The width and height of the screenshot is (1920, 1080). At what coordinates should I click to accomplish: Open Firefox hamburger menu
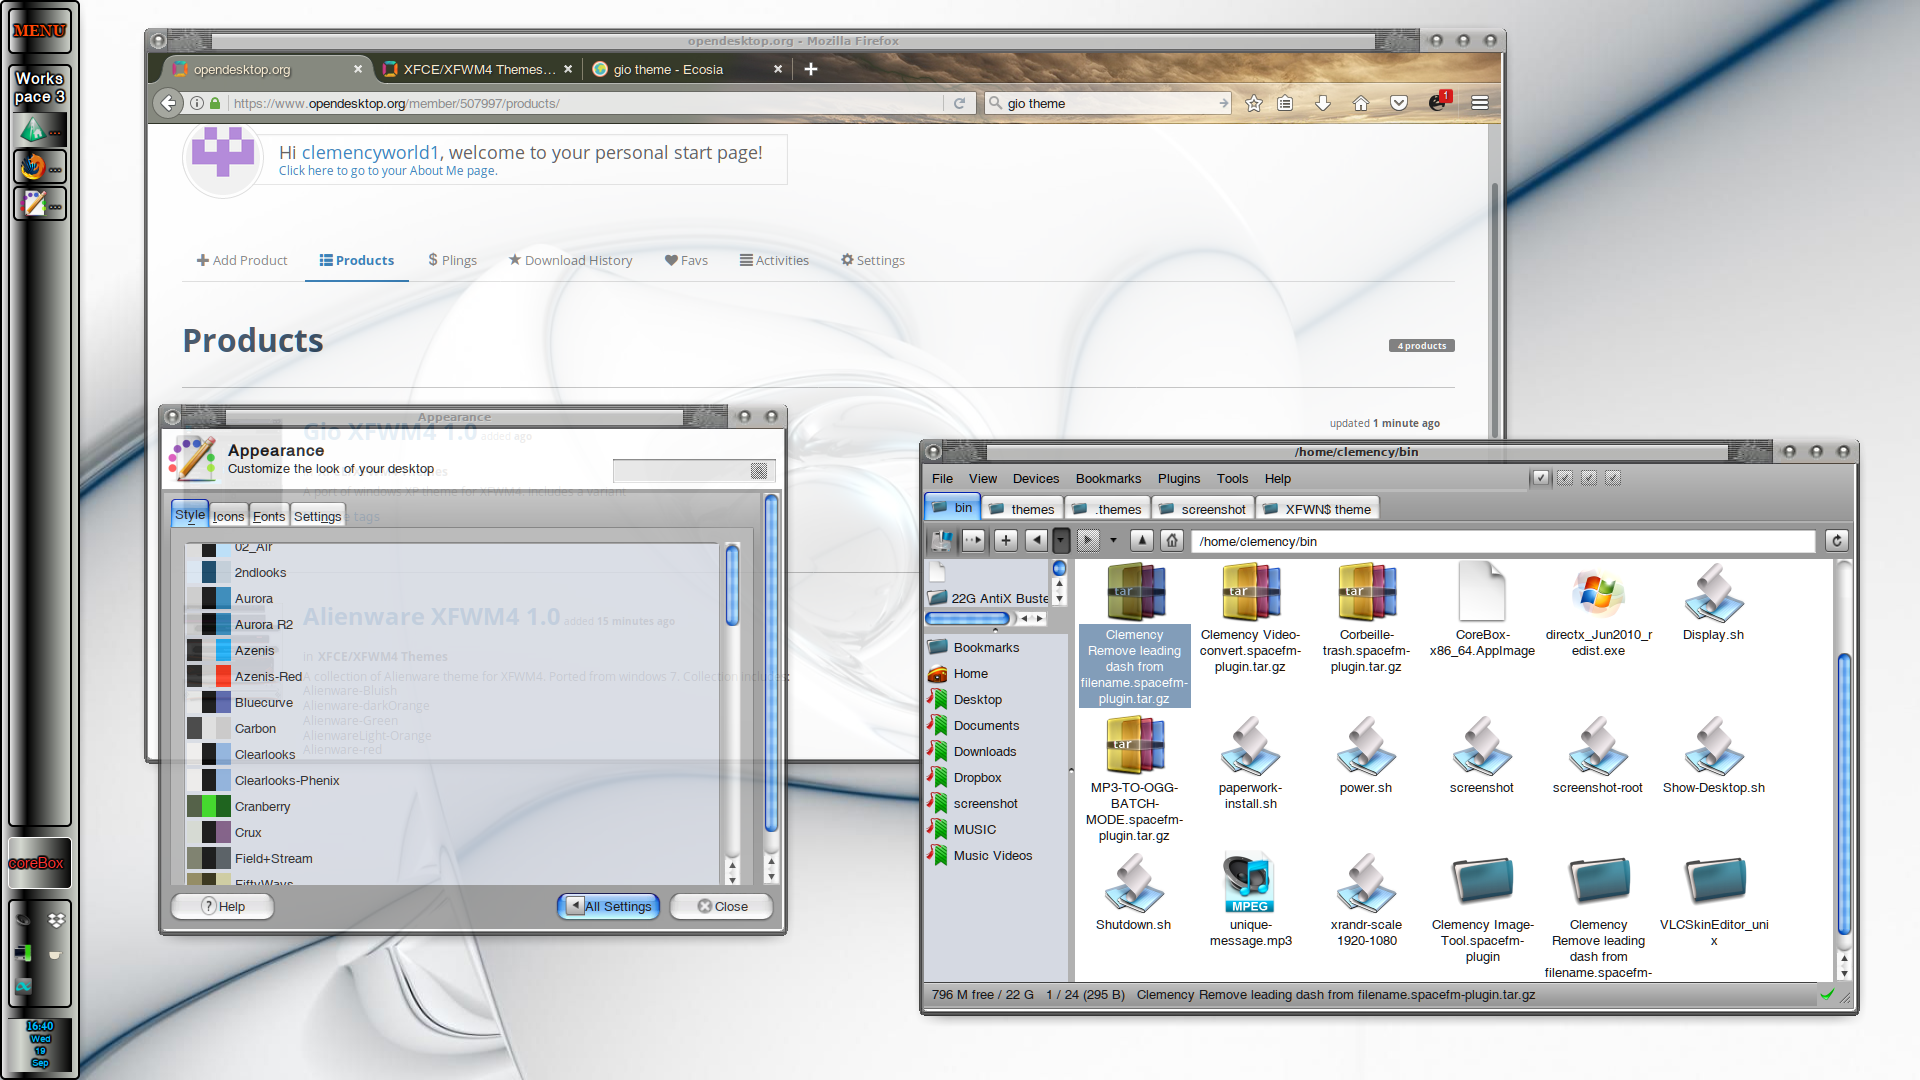1480,103
